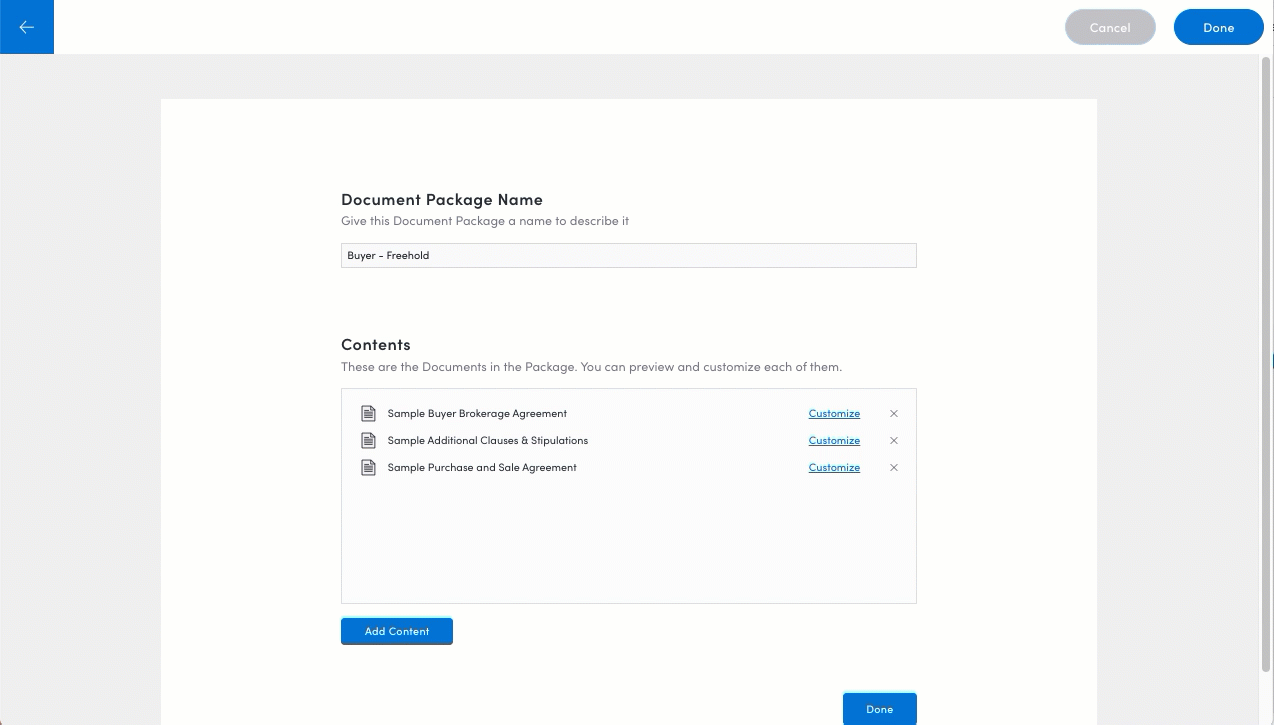Customize Sample Additional Clauses & Stipulations
The image size is (1274, 725).
834,440
